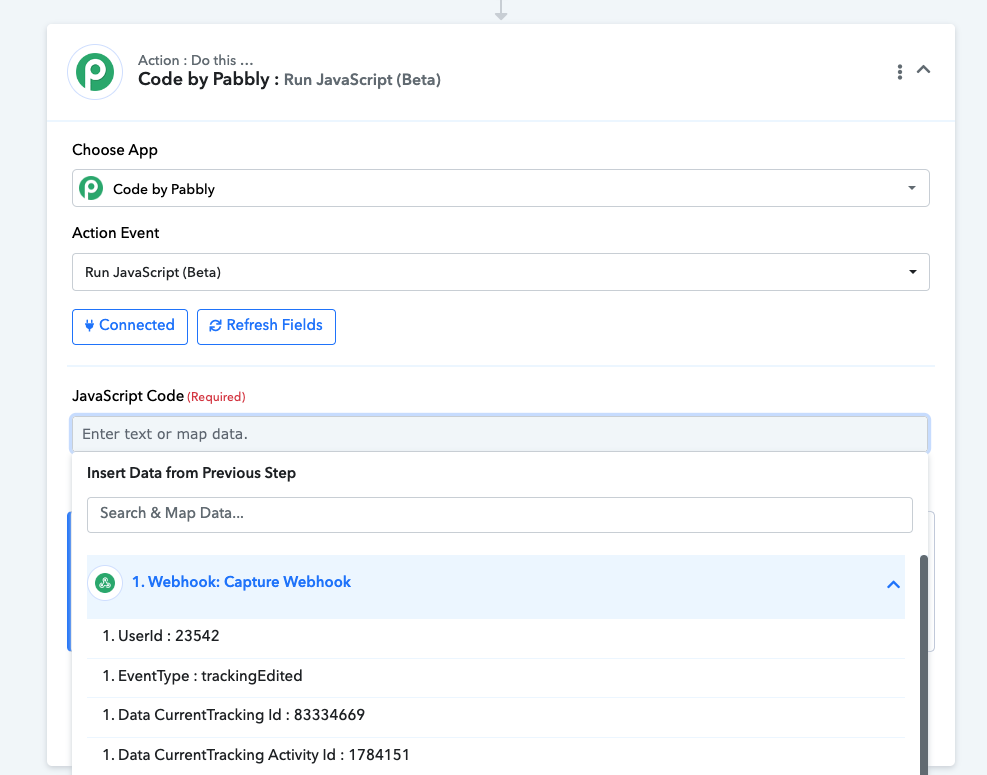Collapse the Webhook: Capture Webhook section

click(893, 584)
